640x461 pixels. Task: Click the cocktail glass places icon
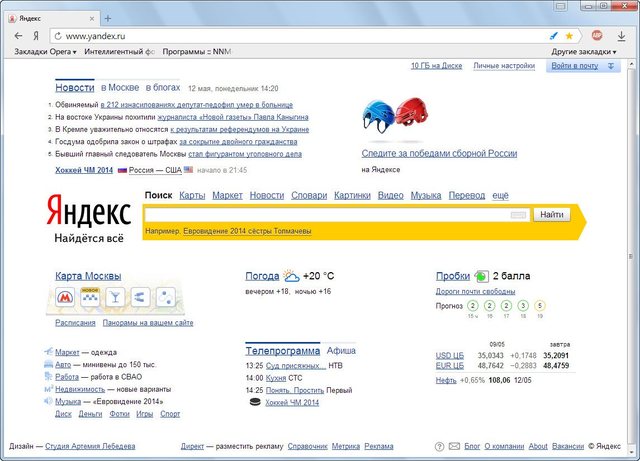115,297
